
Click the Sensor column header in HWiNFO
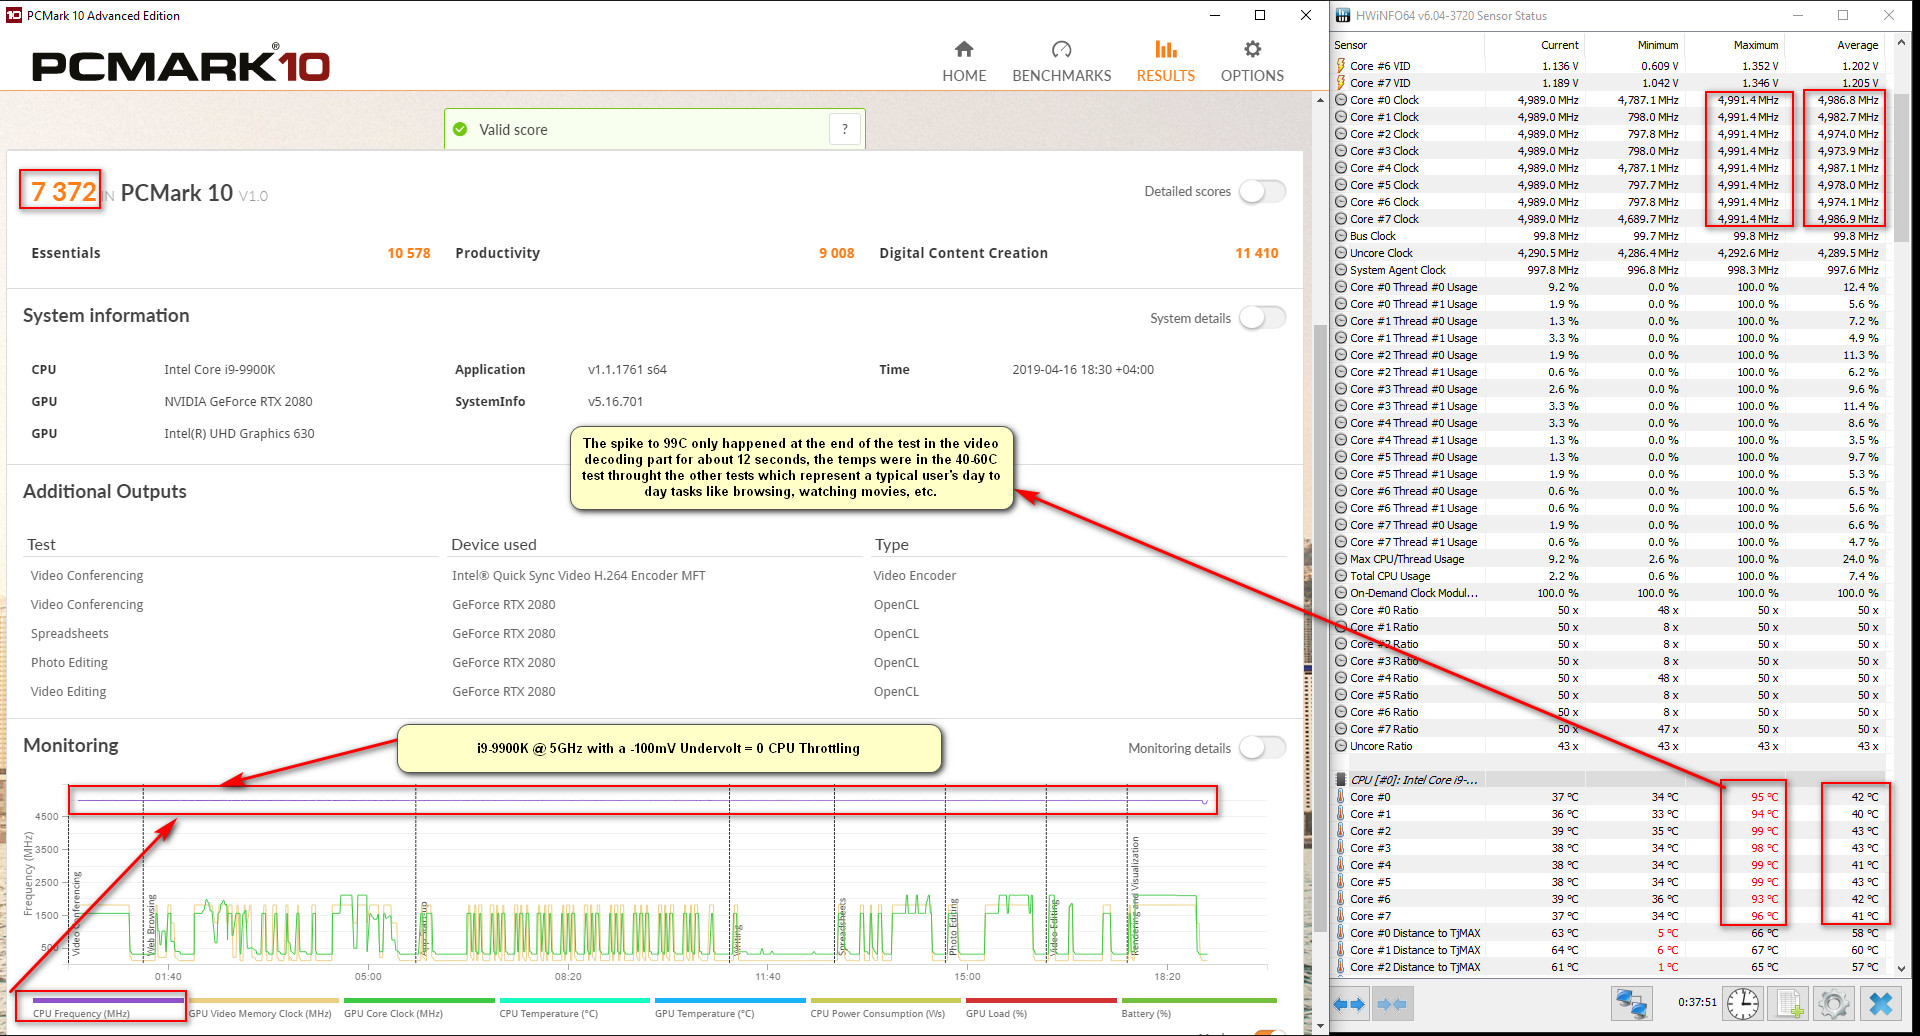[1408, 45]
